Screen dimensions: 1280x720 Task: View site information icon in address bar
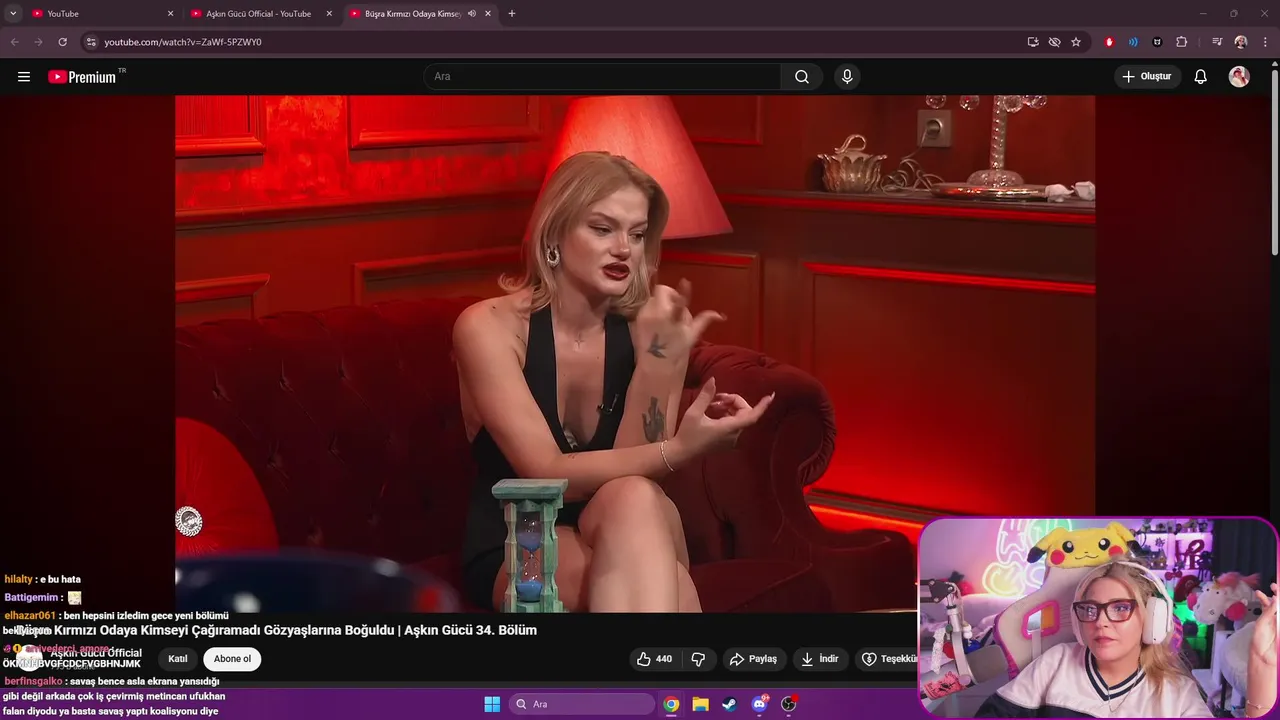point(91,42)
